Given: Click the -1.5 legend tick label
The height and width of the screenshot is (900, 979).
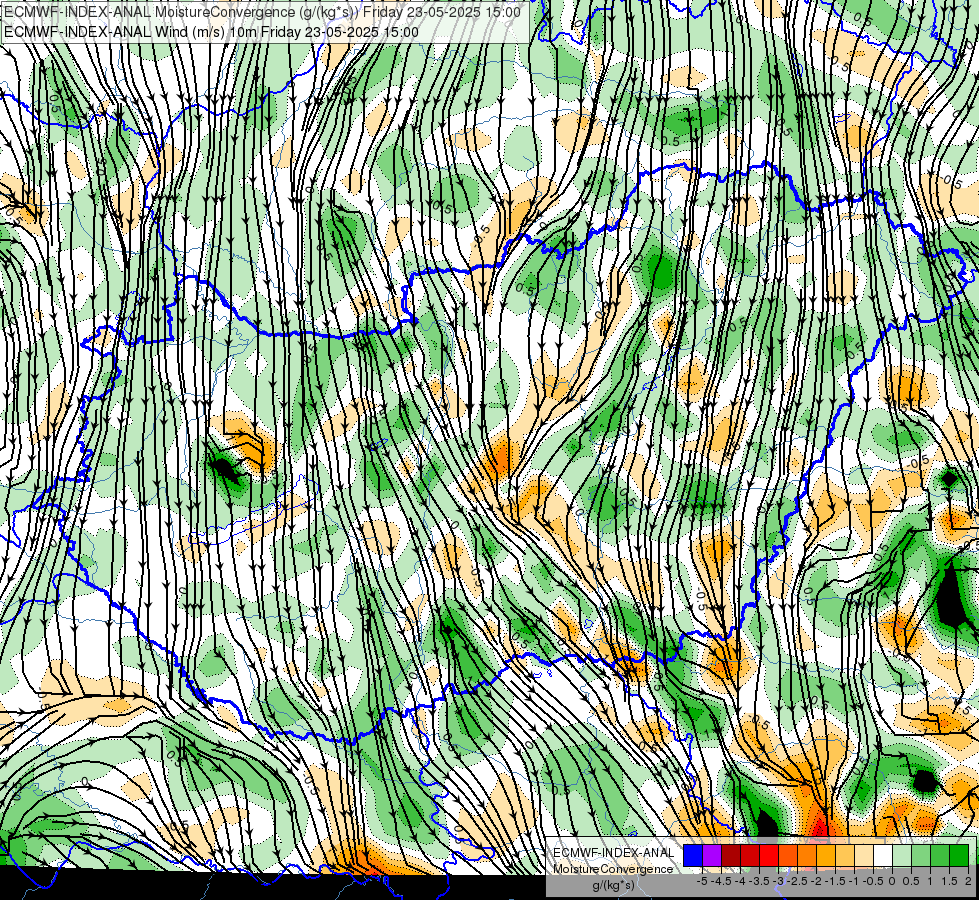Looking at the screenshot, I should [835, 881].
